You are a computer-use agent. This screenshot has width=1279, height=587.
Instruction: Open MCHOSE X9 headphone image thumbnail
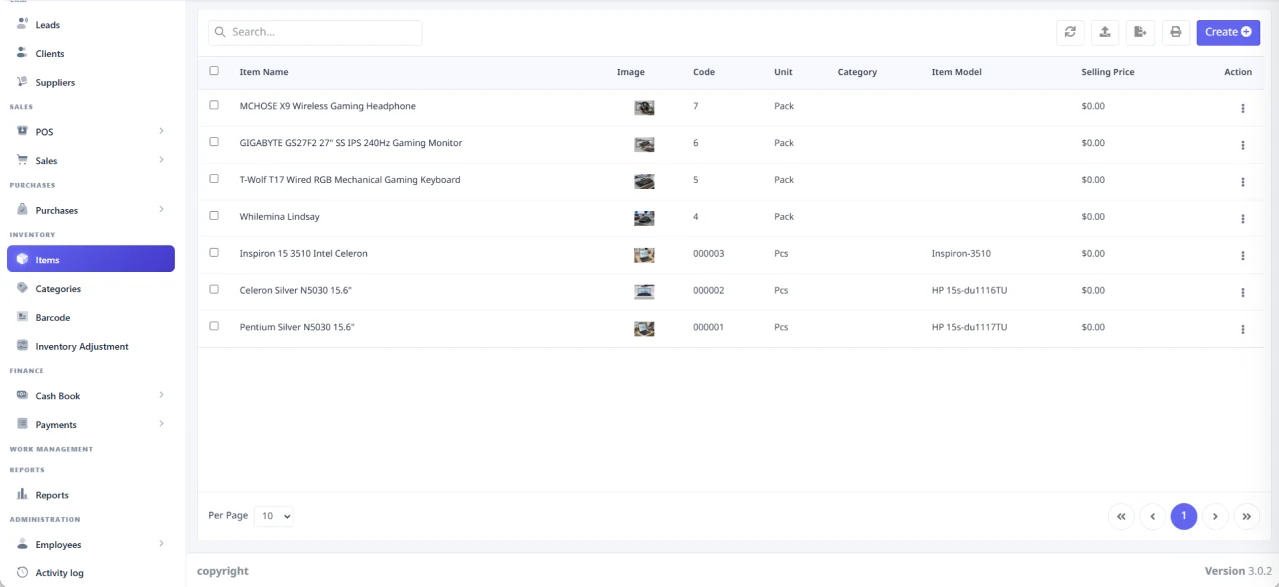644,108
